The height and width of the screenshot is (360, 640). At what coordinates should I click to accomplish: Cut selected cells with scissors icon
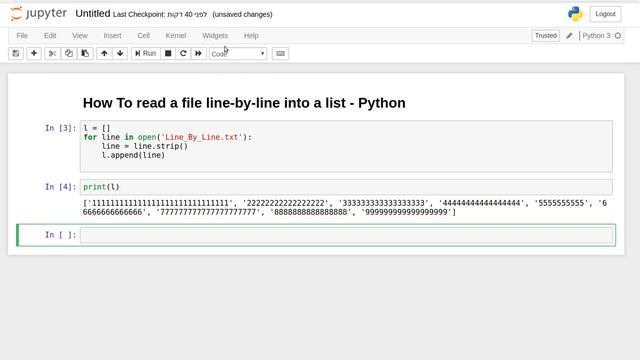(52, 53)
